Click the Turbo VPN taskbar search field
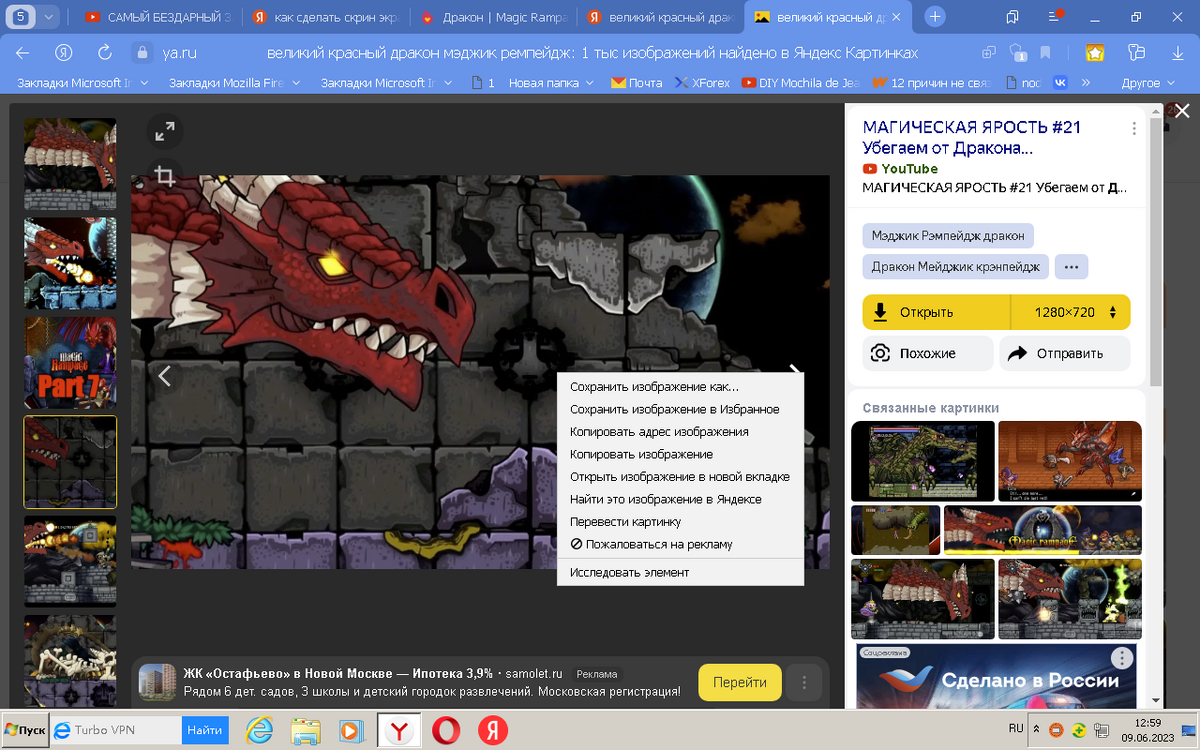 click(116, 731)
